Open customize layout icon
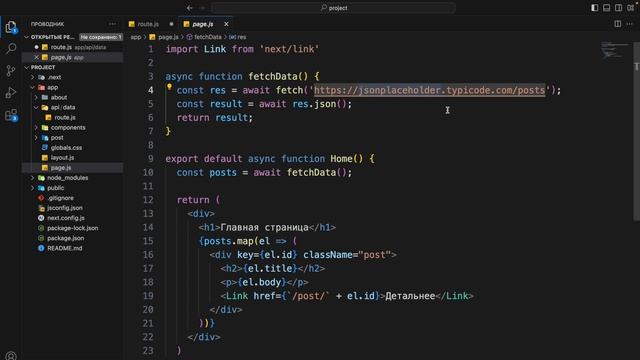The width and height of the screenshot is (640, 360). pos(631,8)
